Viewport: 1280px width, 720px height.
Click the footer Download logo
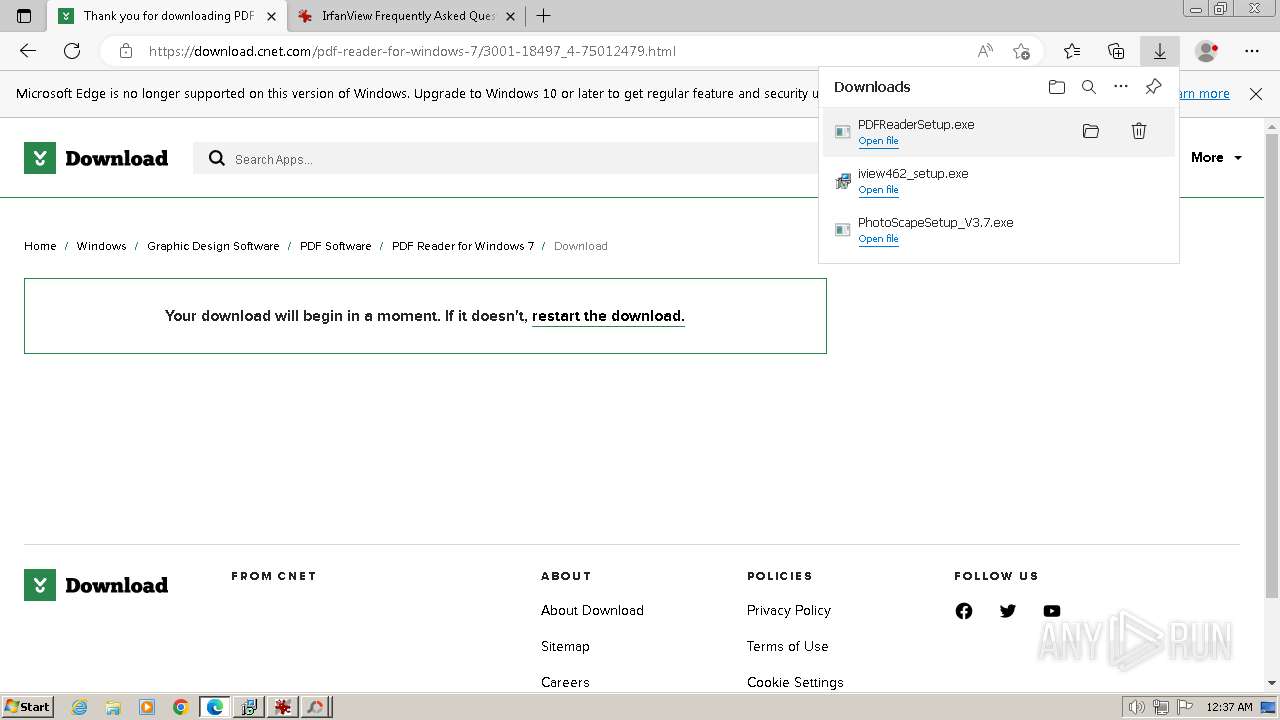[96, 585]
